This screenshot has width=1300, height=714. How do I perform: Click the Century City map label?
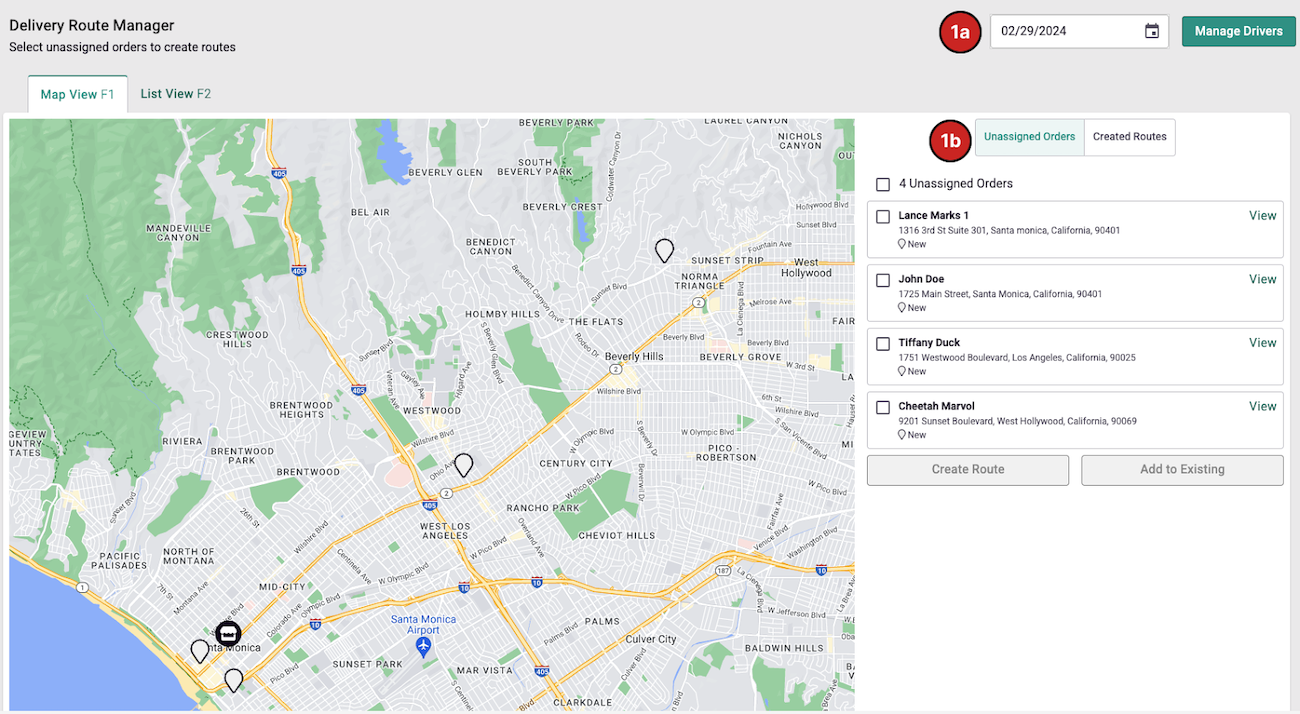click(x=576, y=464)
